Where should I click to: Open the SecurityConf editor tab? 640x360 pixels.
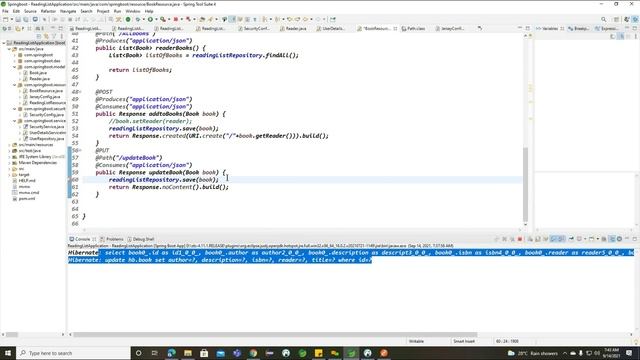point(254,29)
